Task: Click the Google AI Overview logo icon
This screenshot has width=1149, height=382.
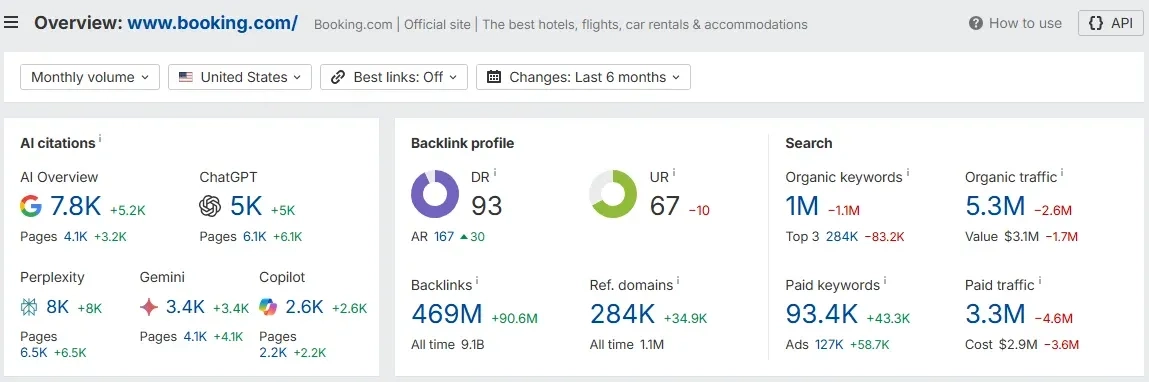Action: 31,207
